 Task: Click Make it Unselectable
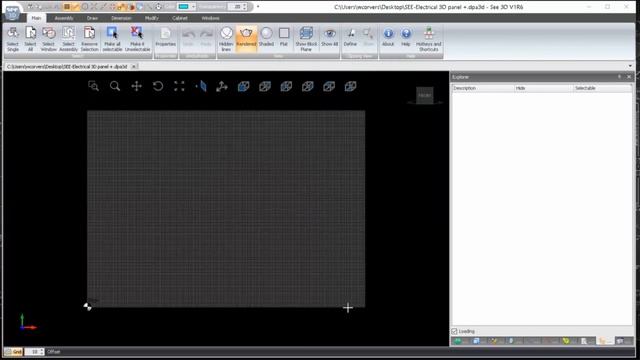[138, 39]
